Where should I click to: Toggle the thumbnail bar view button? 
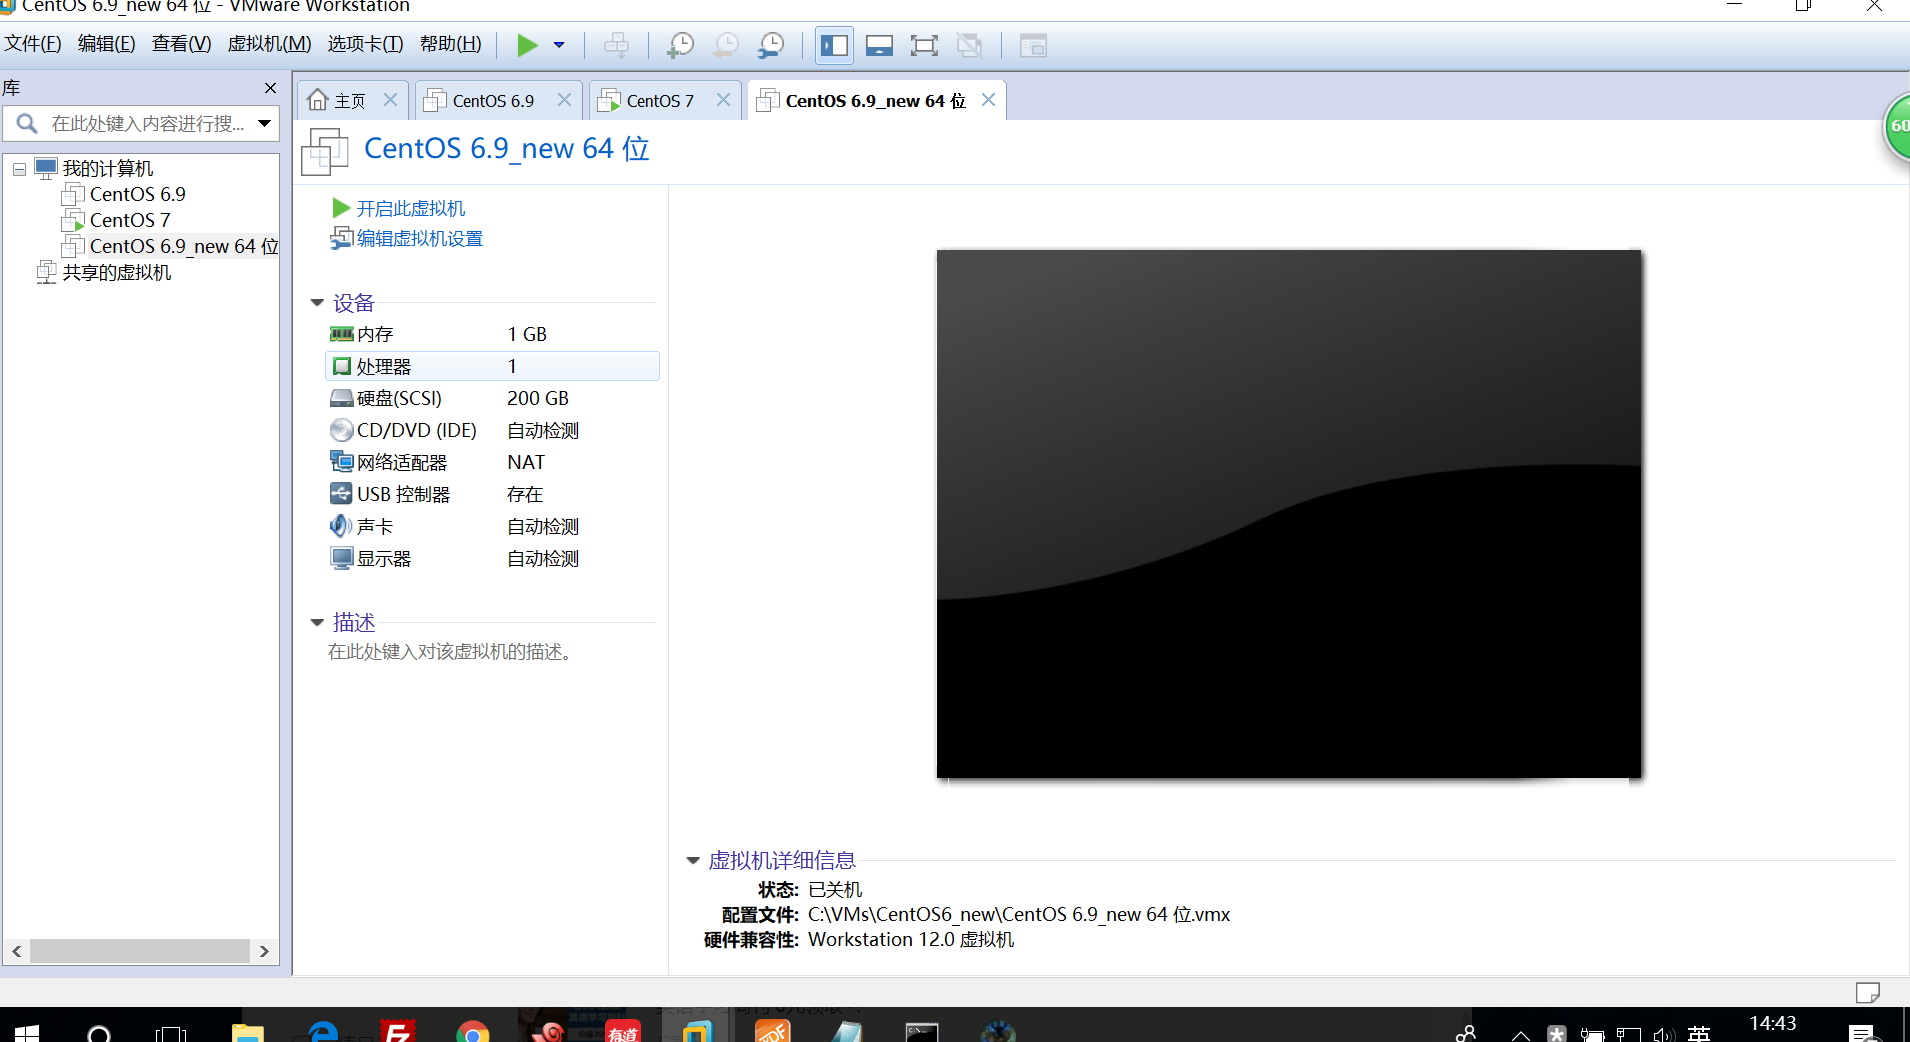(879, 45)
